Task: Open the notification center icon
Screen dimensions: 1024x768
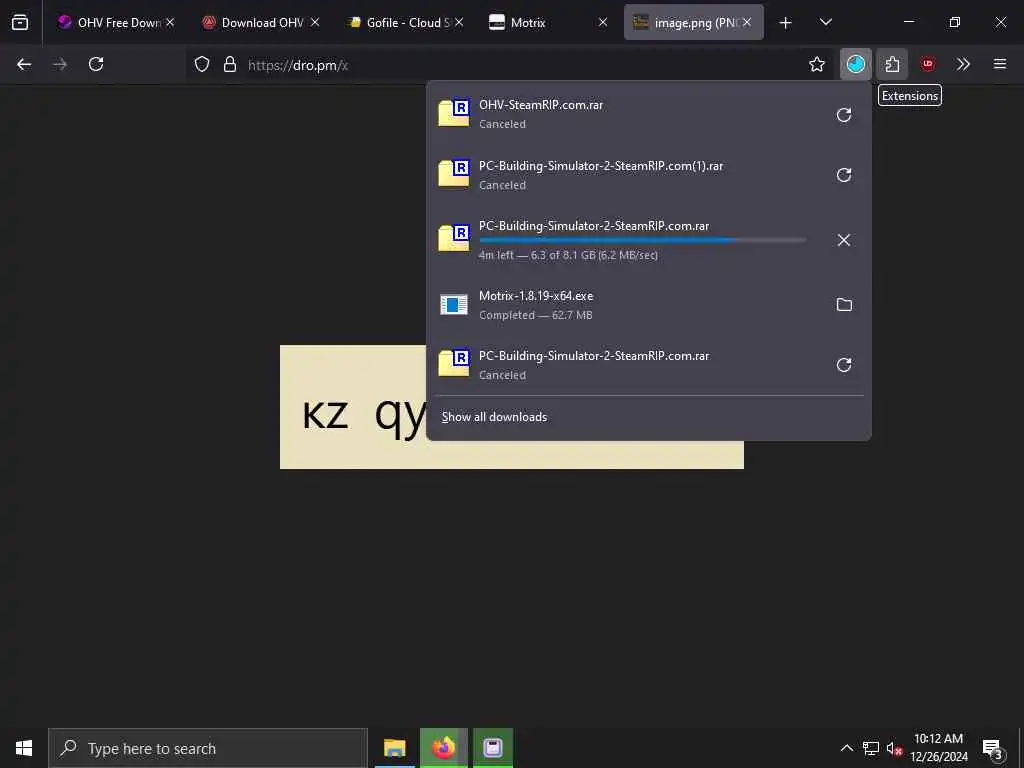Action: 993,748
